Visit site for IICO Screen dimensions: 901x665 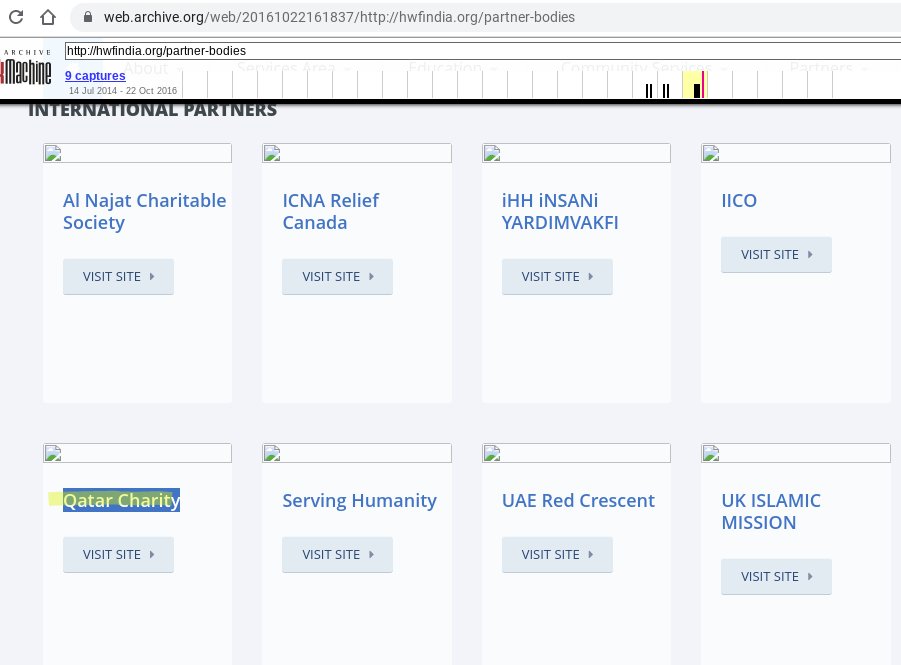[776, 255]
